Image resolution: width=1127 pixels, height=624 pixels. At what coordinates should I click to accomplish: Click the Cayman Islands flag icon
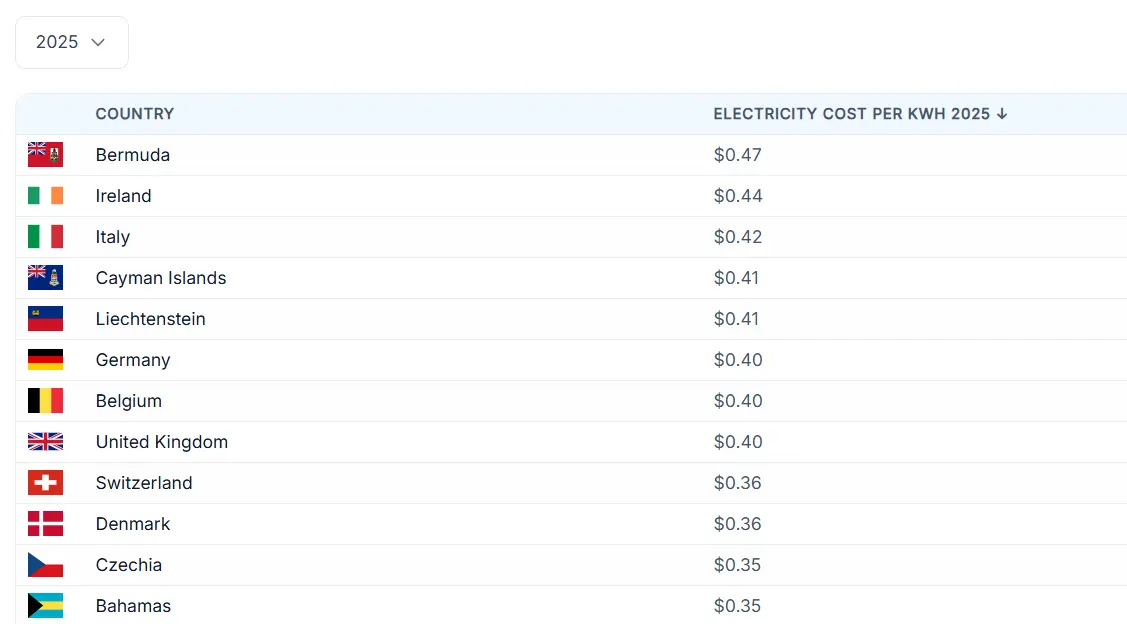45,278
